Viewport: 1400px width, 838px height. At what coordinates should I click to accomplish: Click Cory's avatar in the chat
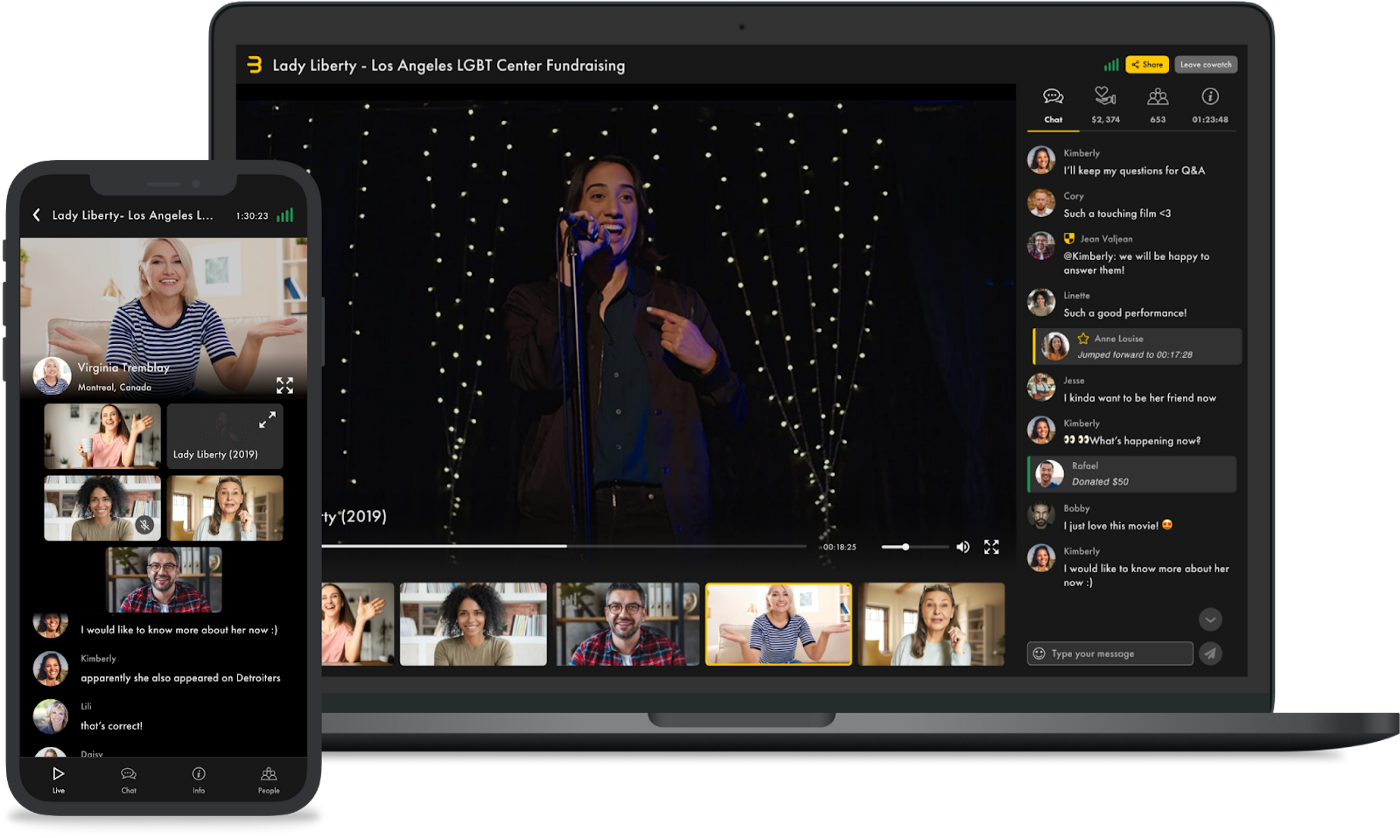[1041, 203]
